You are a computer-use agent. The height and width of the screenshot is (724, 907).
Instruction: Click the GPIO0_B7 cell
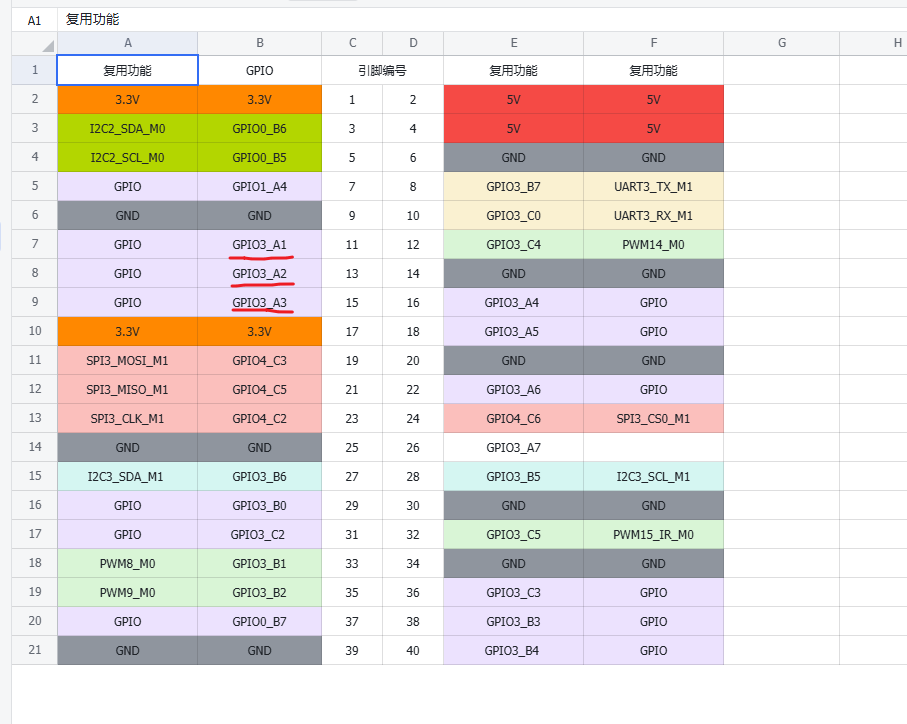tap(259, 621)
